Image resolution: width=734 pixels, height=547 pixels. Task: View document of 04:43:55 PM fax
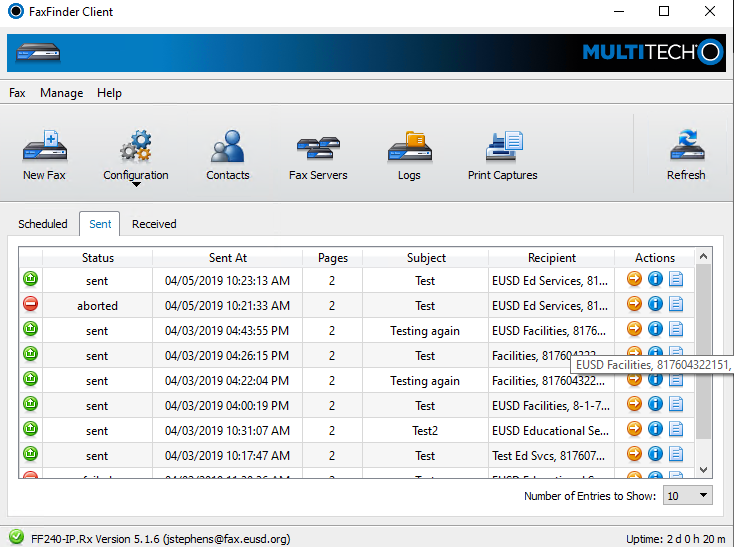coord(676,329)
